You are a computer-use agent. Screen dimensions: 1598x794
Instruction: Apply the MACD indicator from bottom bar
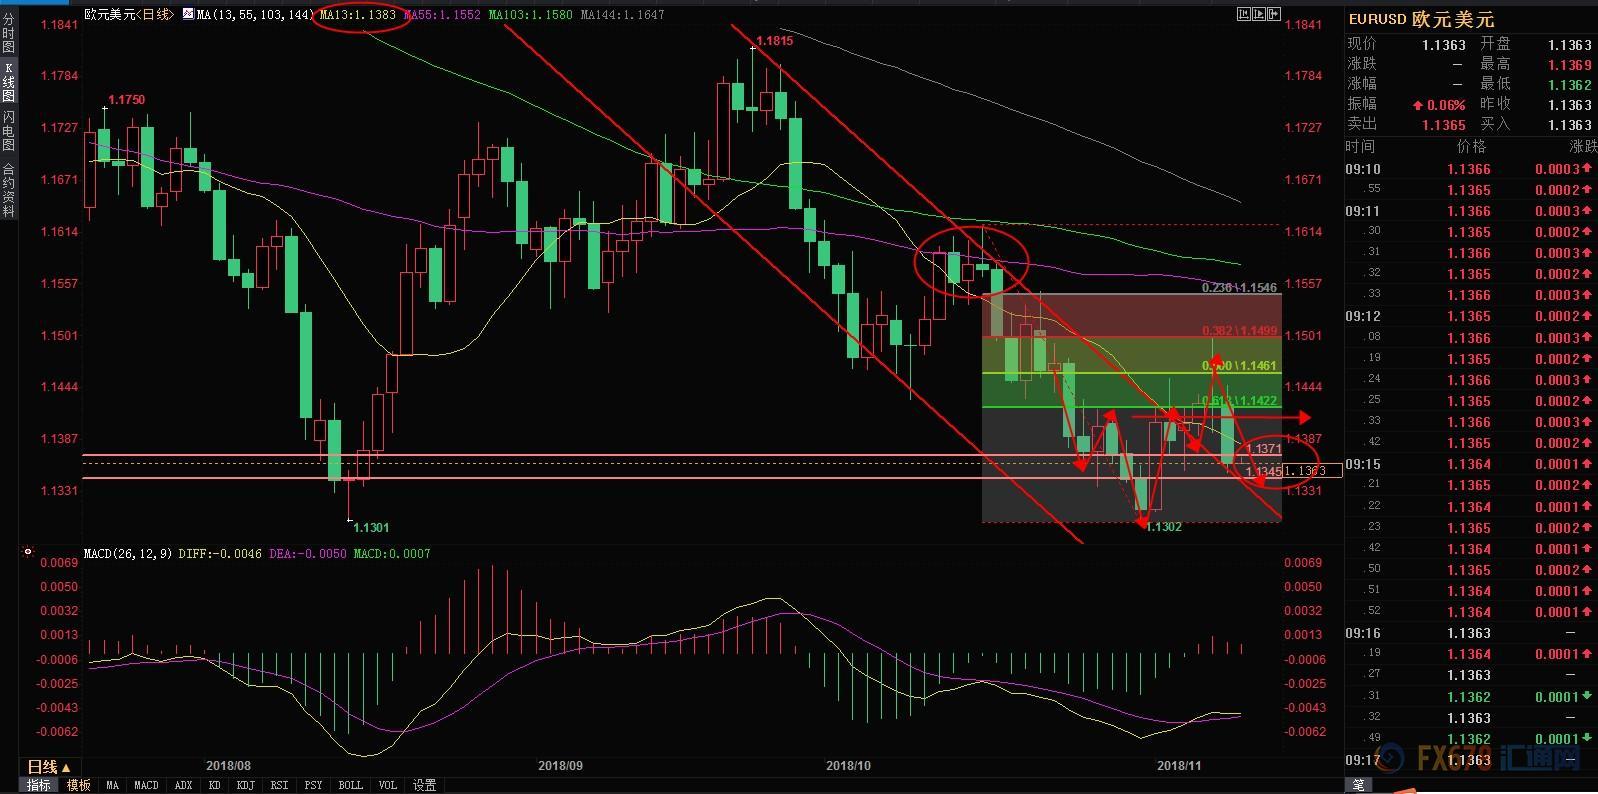(x=146, y=785)
